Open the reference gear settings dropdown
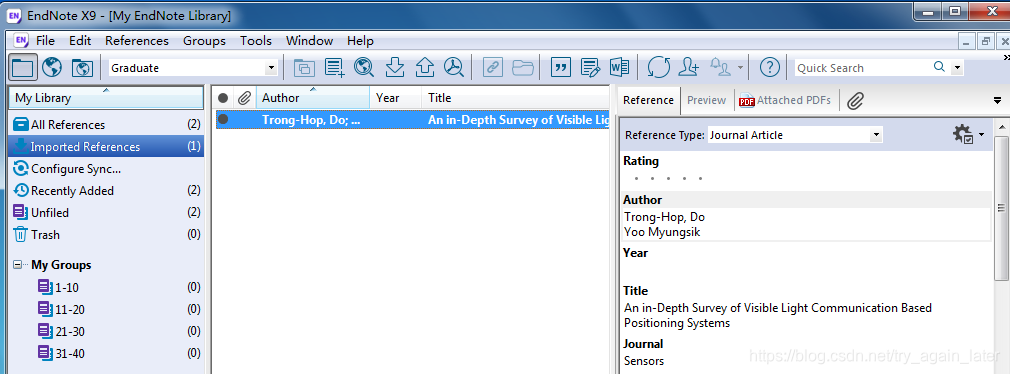Screen dimensions: 1010x374 [x=967, y=135]
